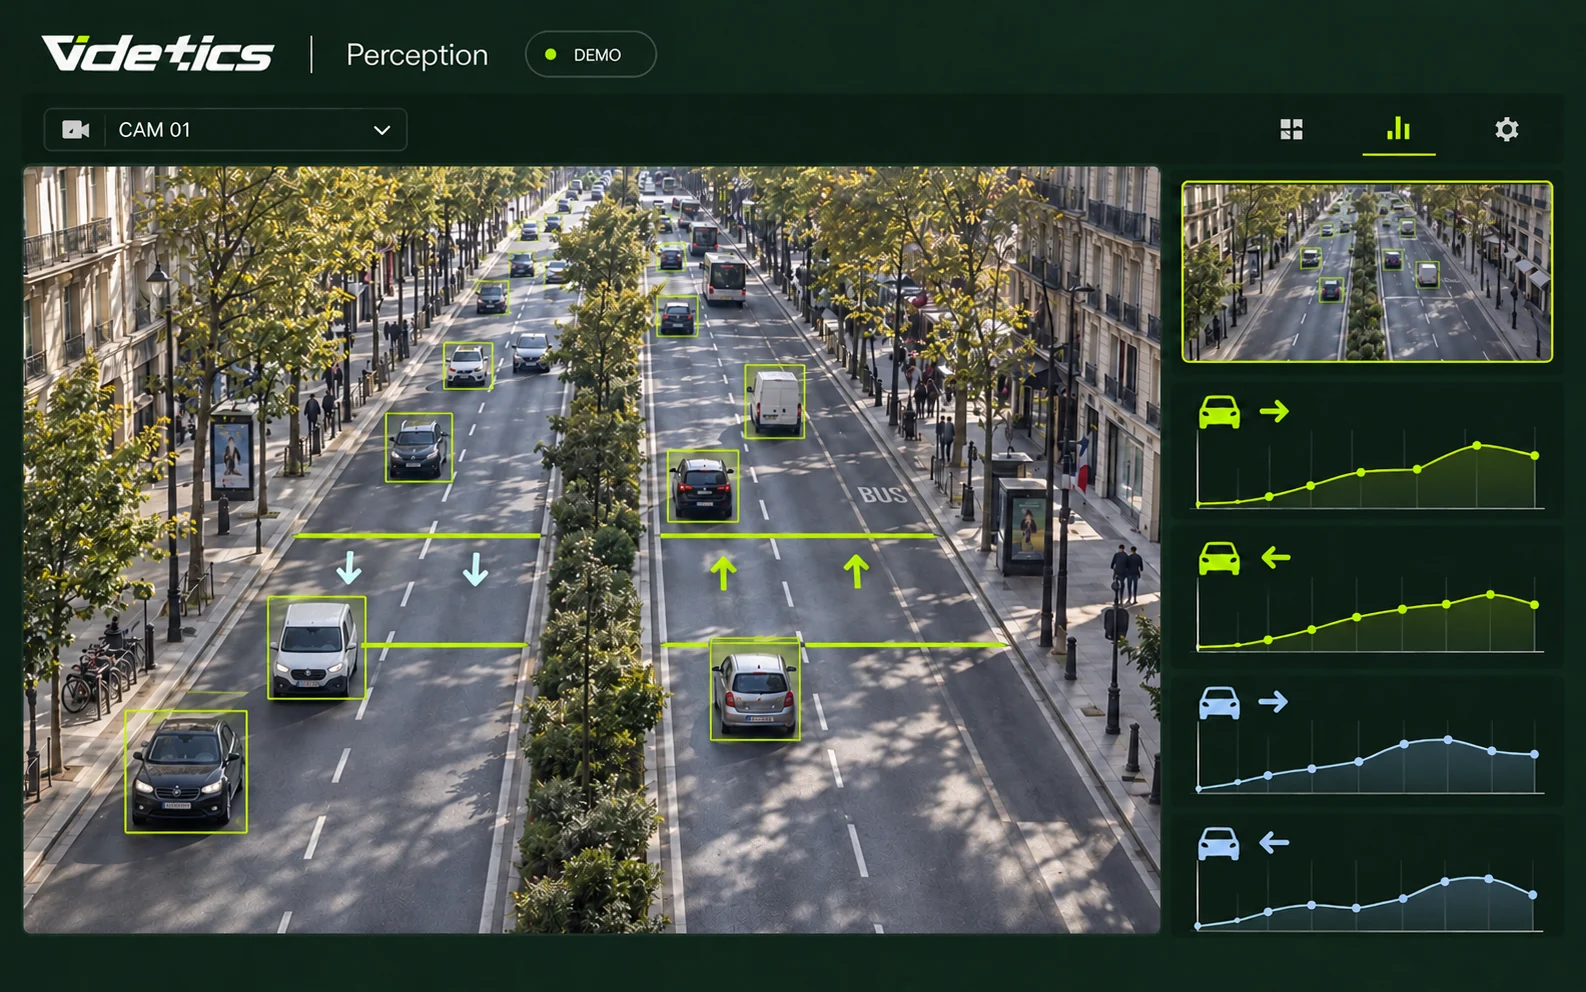Click the Perception product title
Viewport: 1586px width, 992px height.
[x=417, y=55]
